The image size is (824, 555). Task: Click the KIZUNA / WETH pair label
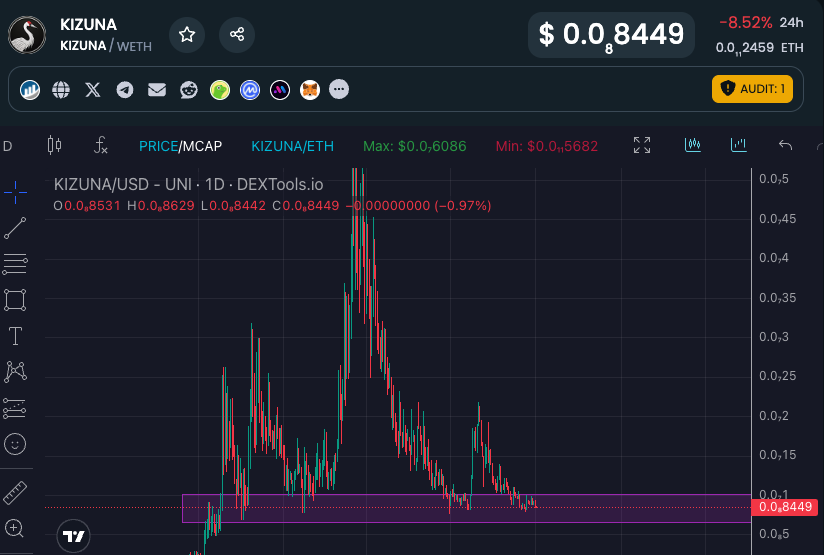106,46
